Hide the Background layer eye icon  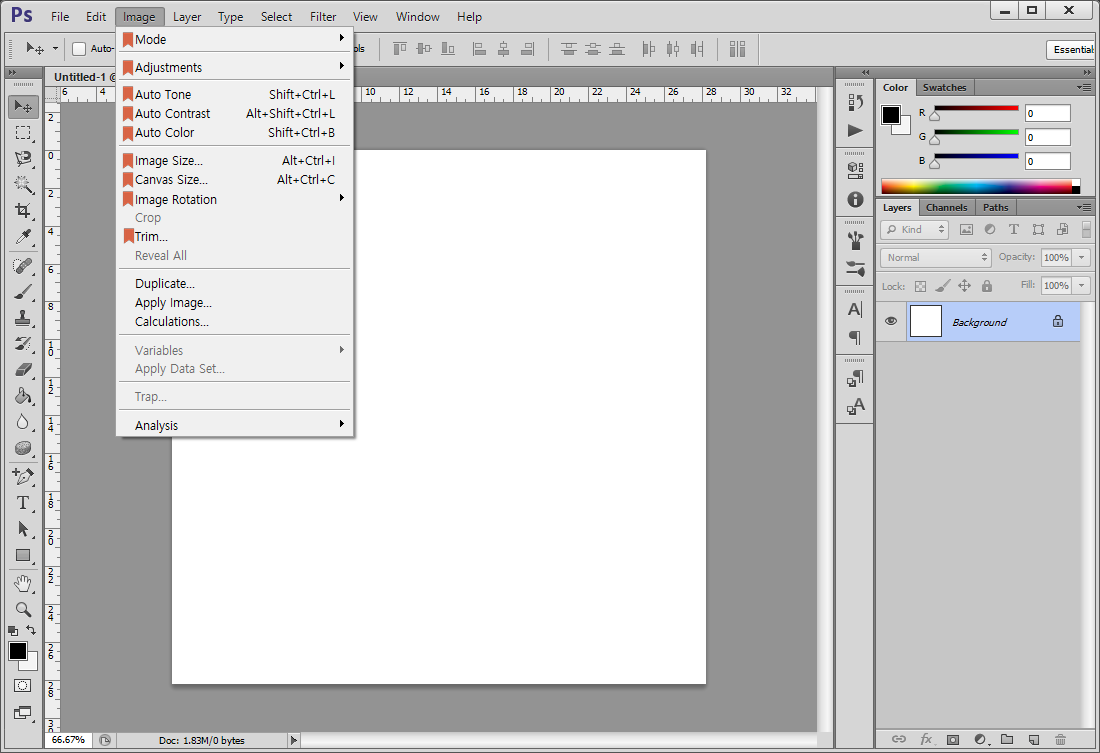click(x=891, y=321)
